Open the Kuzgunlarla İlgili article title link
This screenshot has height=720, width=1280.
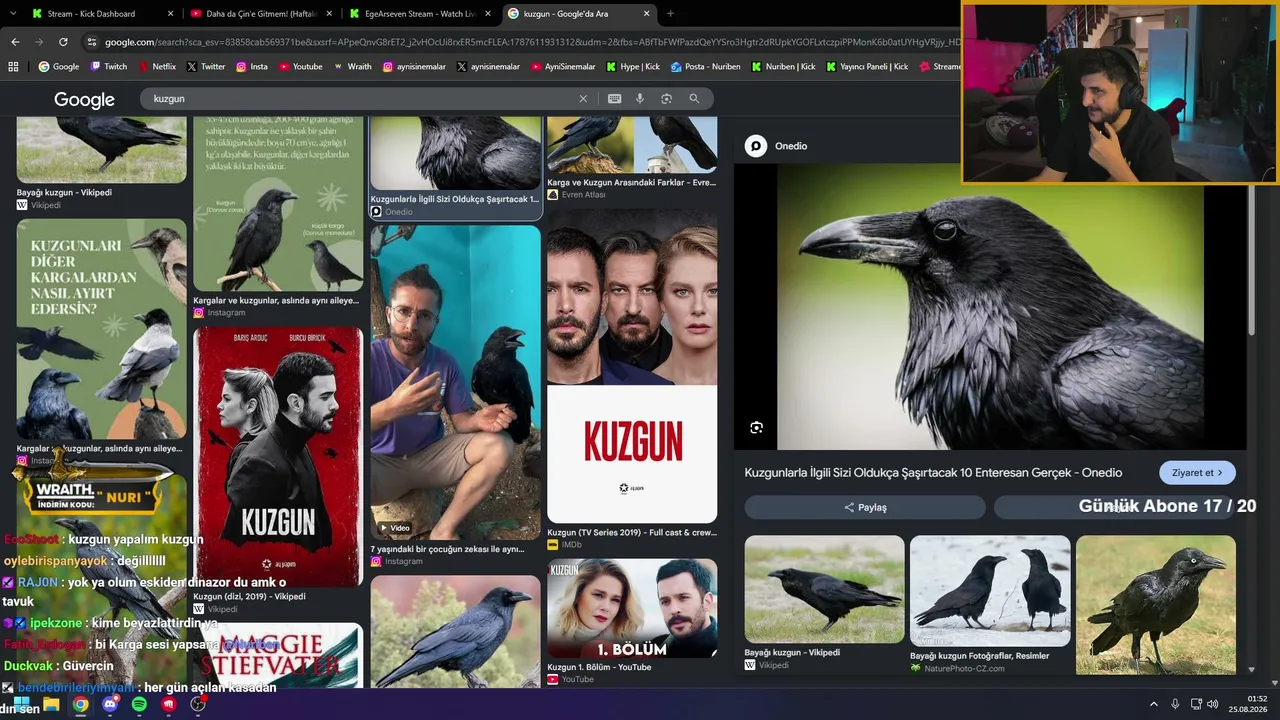pos(933,473)
